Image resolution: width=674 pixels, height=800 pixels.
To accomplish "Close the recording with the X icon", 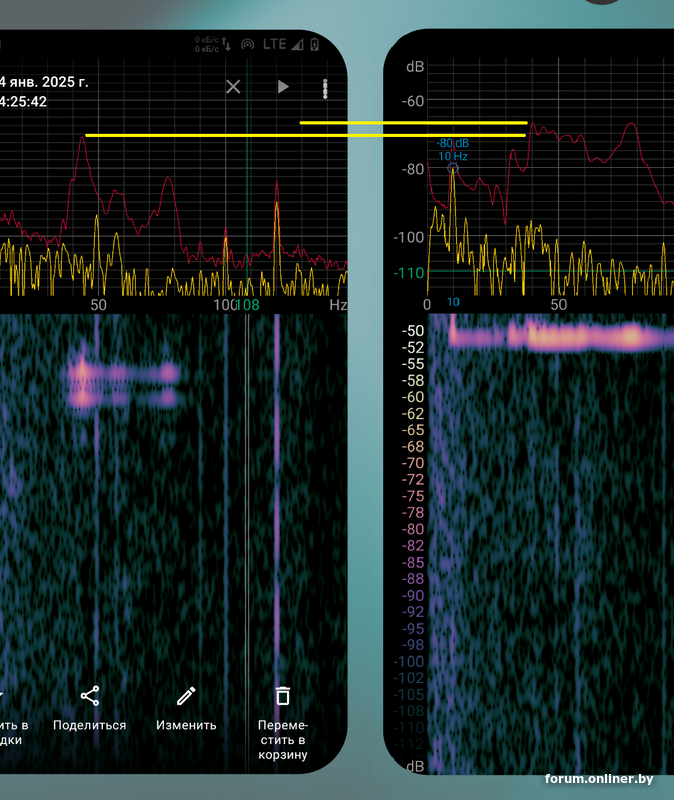I will [233, 87].
